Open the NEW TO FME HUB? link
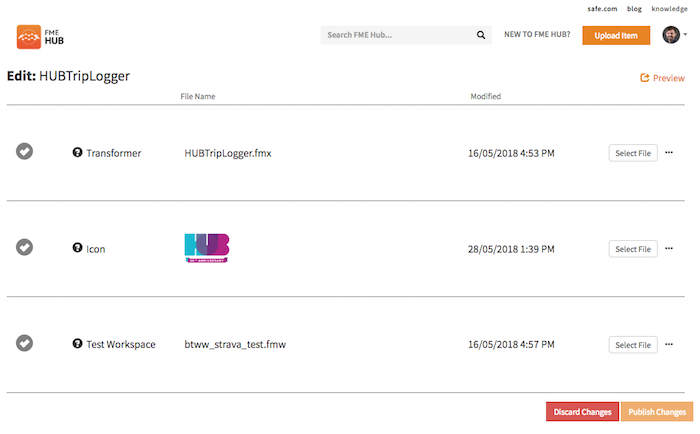Screen dimensions: 700x434 [x=537, y=34]
